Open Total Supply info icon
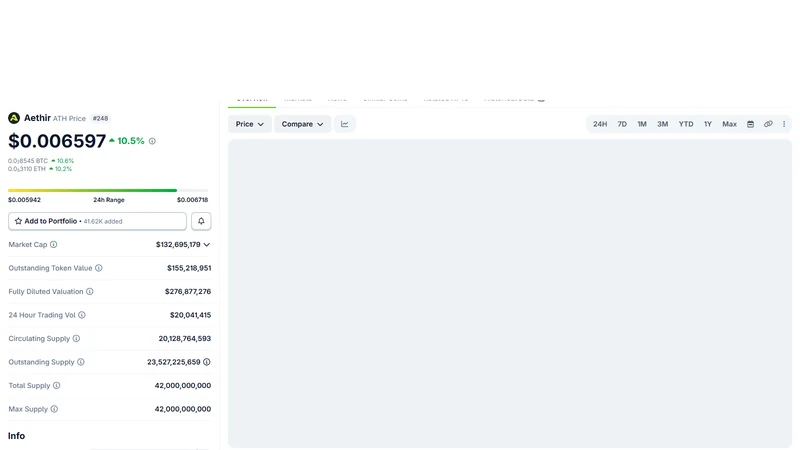800x450 pixels. [x=57, y=385]
